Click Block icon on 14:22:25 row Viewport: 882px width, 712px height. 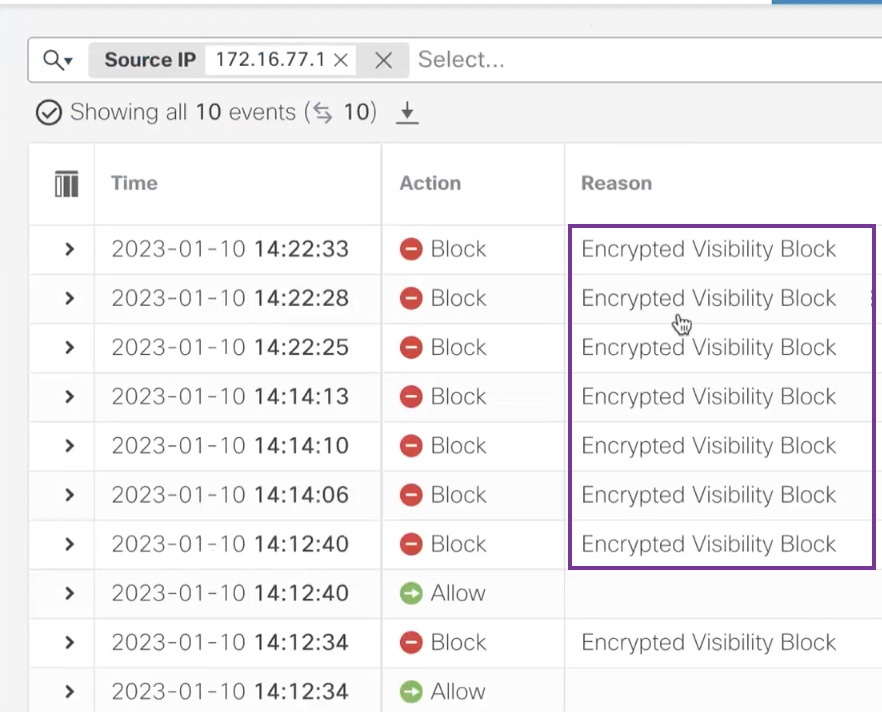tap(411, 348)
